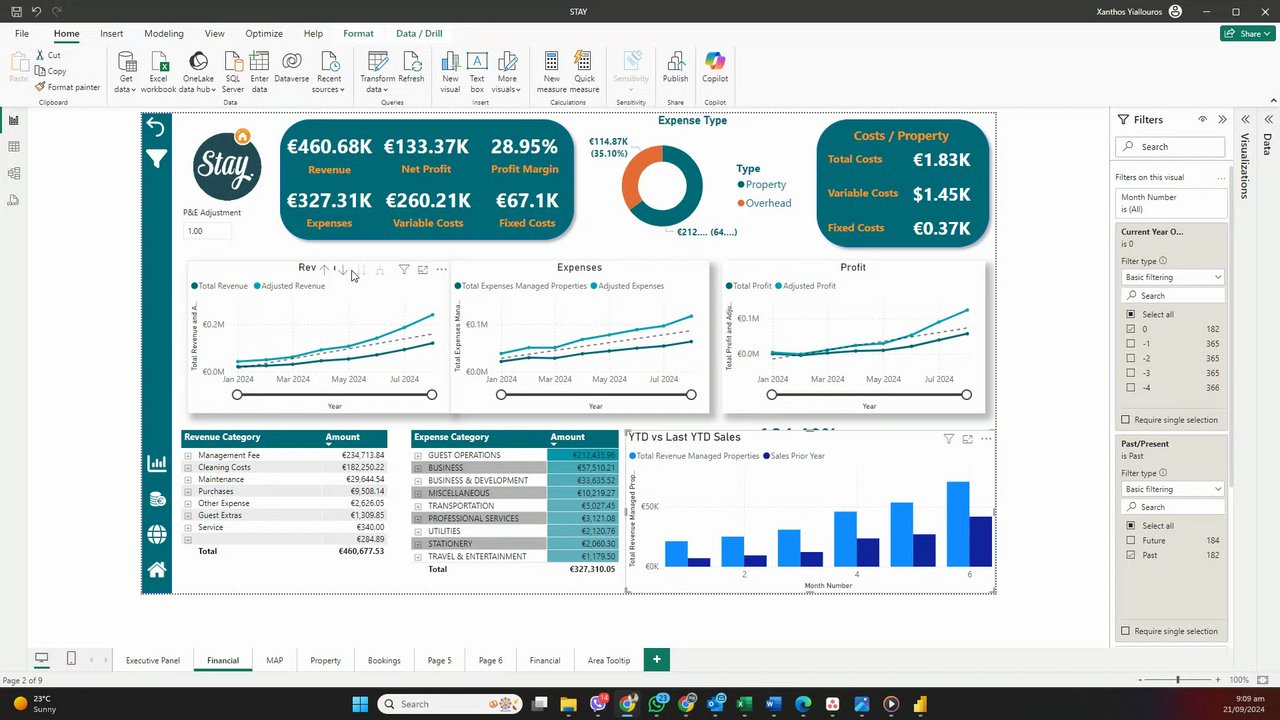Screen dimensions: 1280x720
Task: Check the -4 option in Current Year filter
Action: point(1131,387)
